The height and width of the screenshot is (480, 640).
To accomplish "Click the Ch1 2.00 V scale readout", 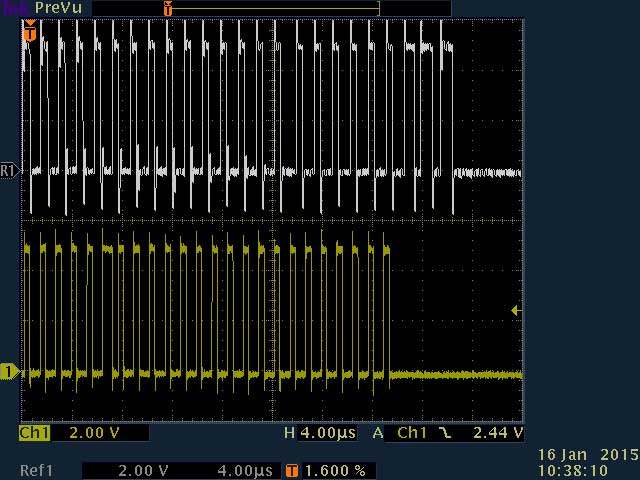I will click(95, 433).
